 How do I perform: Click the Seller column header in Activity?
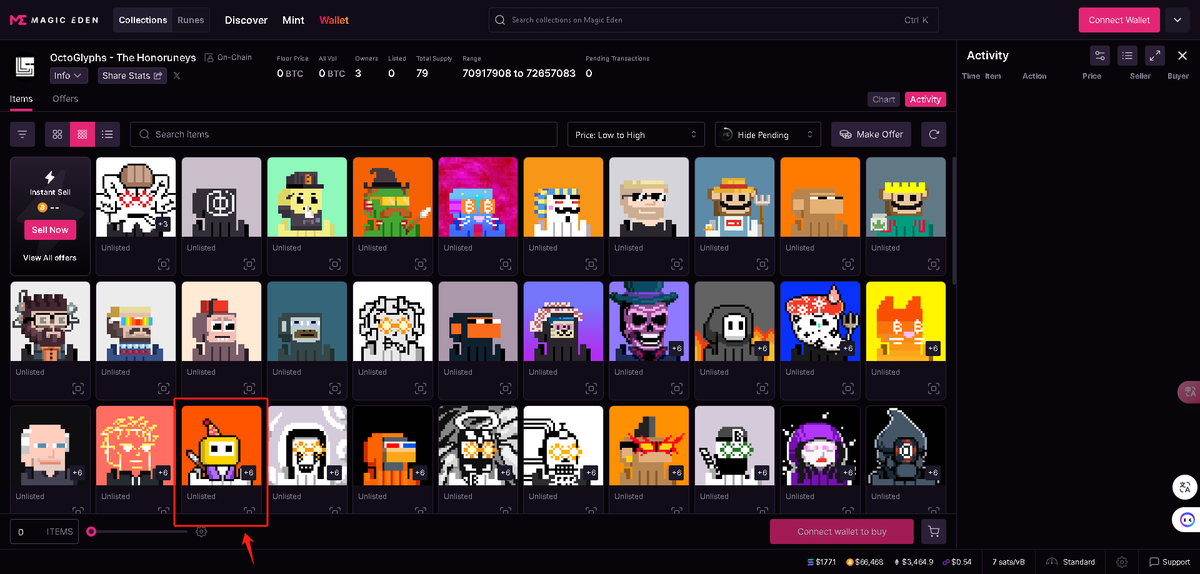pyautogui.click(x=1140, y=76)
